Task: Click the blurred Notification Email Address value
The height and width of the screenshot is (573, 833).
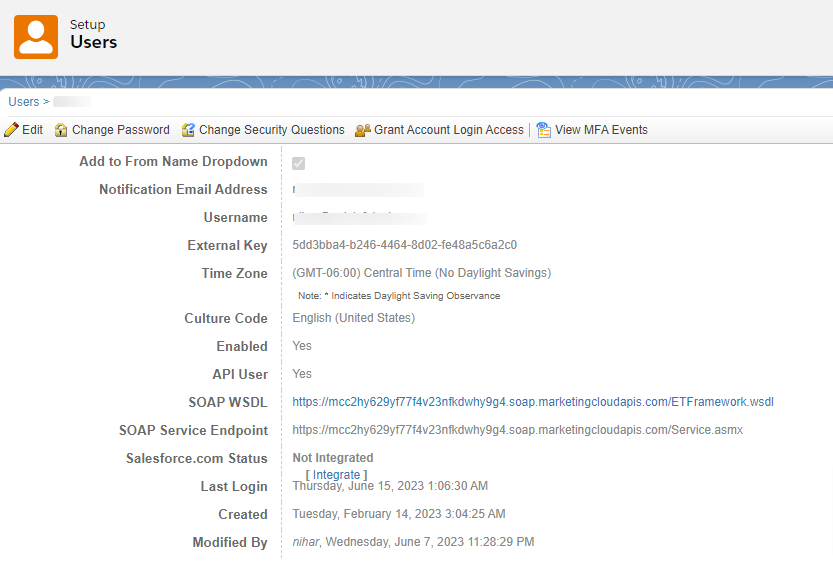Action: 358,190
